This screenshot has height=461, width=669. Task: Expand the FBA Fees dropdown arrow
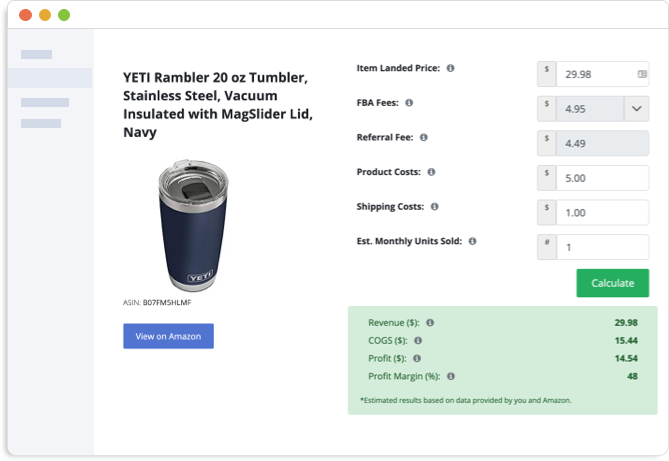pos(636,108)
